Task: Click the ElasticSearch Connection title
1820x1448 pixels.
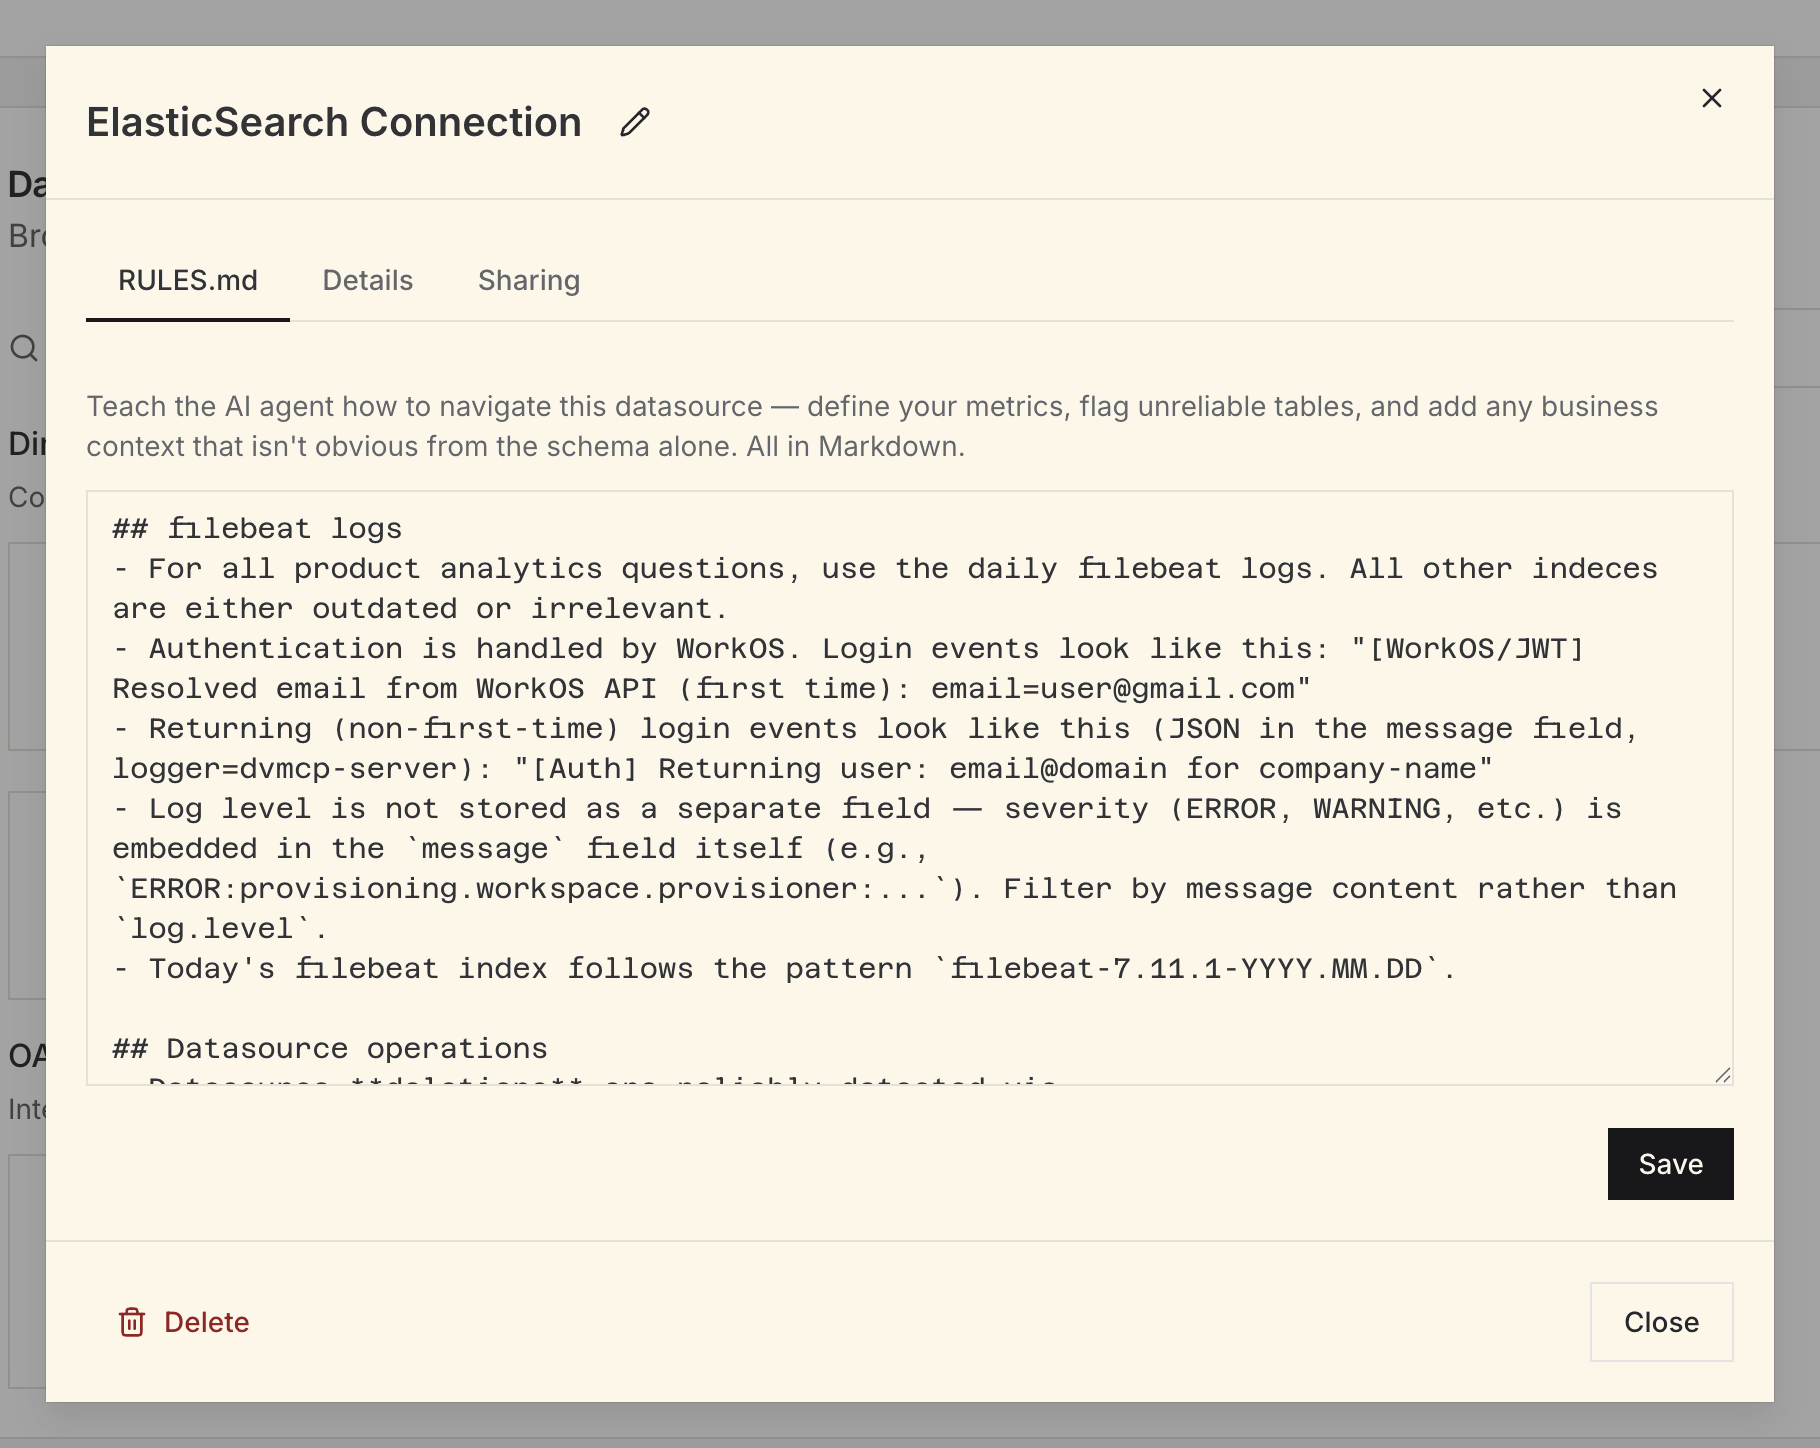Action: click(334, 122)
